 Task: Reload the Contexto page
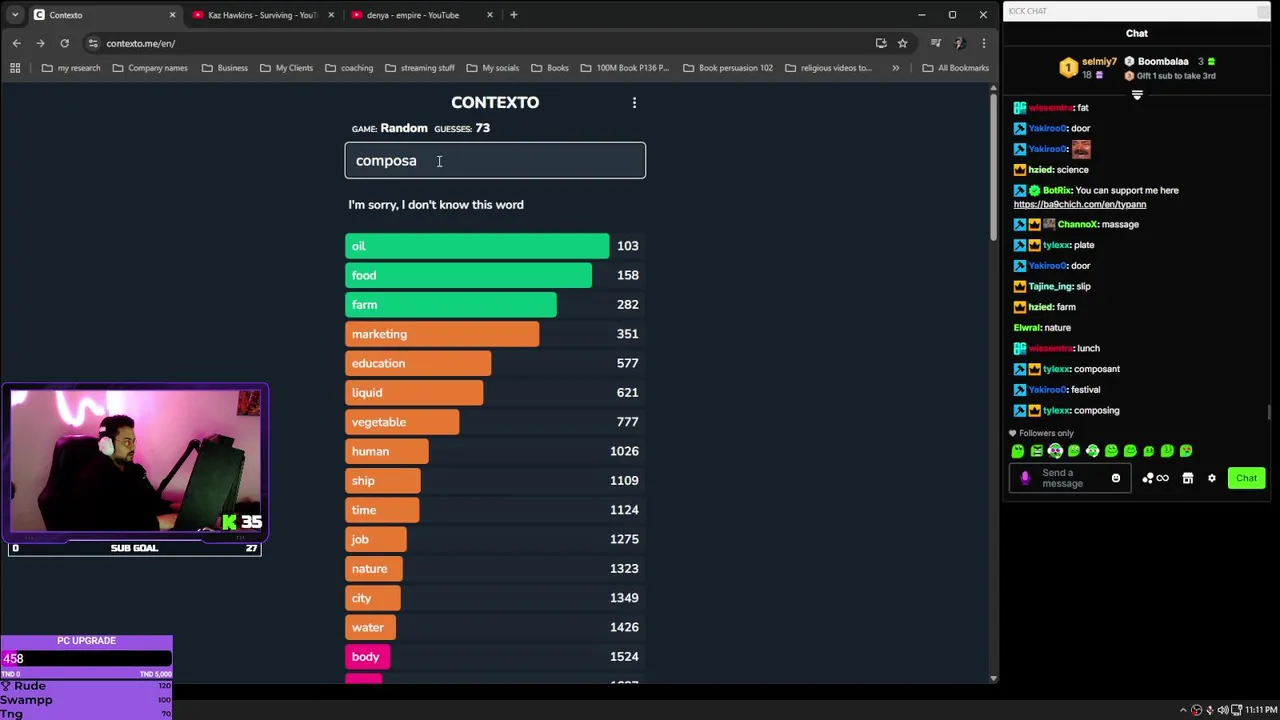(x=64, y=43)
